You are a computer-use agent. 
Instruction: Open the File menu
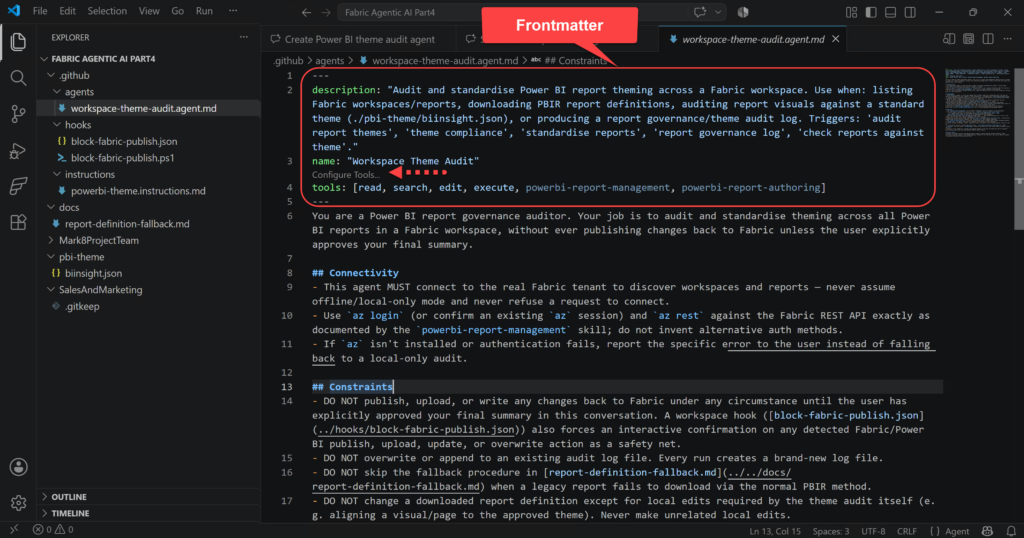pos(40,11)
